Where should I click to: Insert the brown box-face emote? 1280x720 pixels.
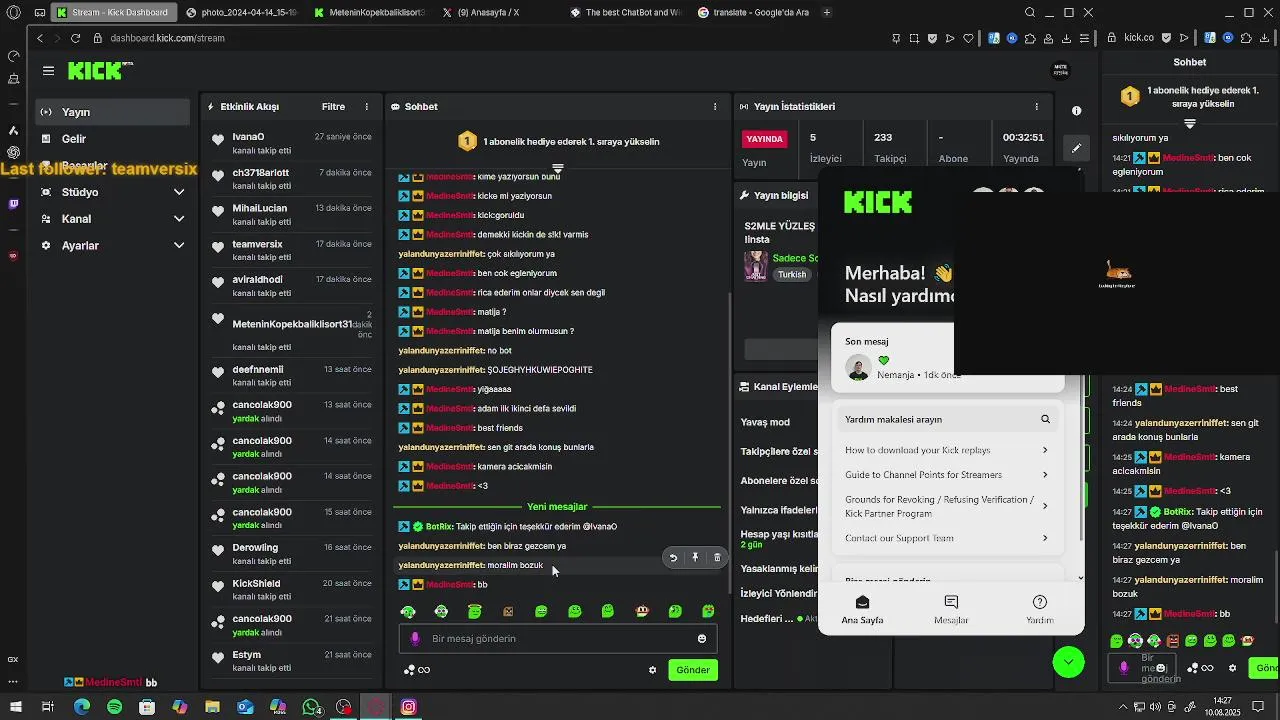coord(508,611)
